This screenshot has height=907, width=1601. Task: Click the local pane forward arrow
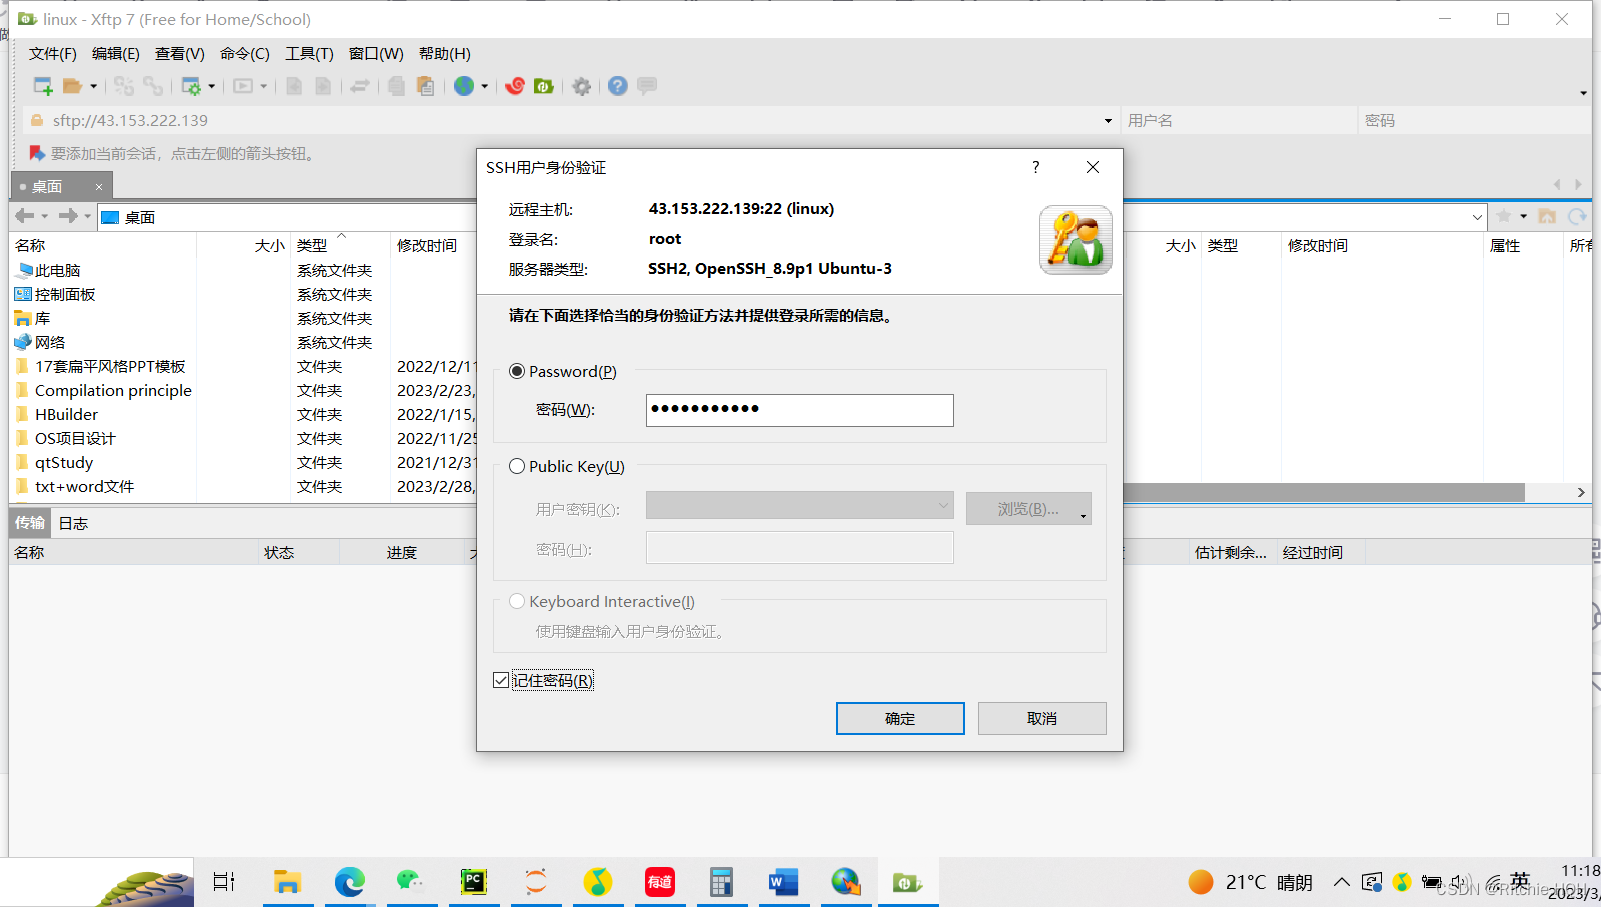68,216
